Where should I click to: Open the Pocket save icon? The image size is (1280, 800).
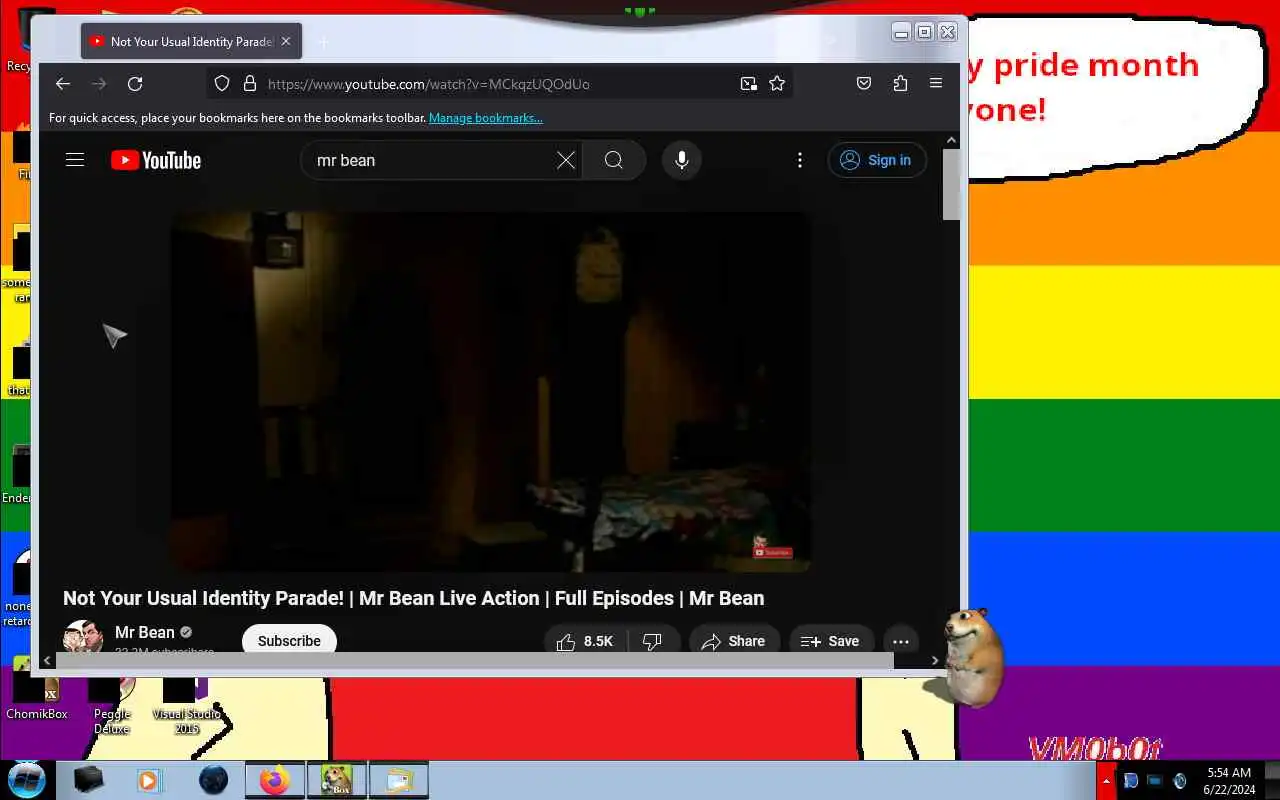[864, 84]
